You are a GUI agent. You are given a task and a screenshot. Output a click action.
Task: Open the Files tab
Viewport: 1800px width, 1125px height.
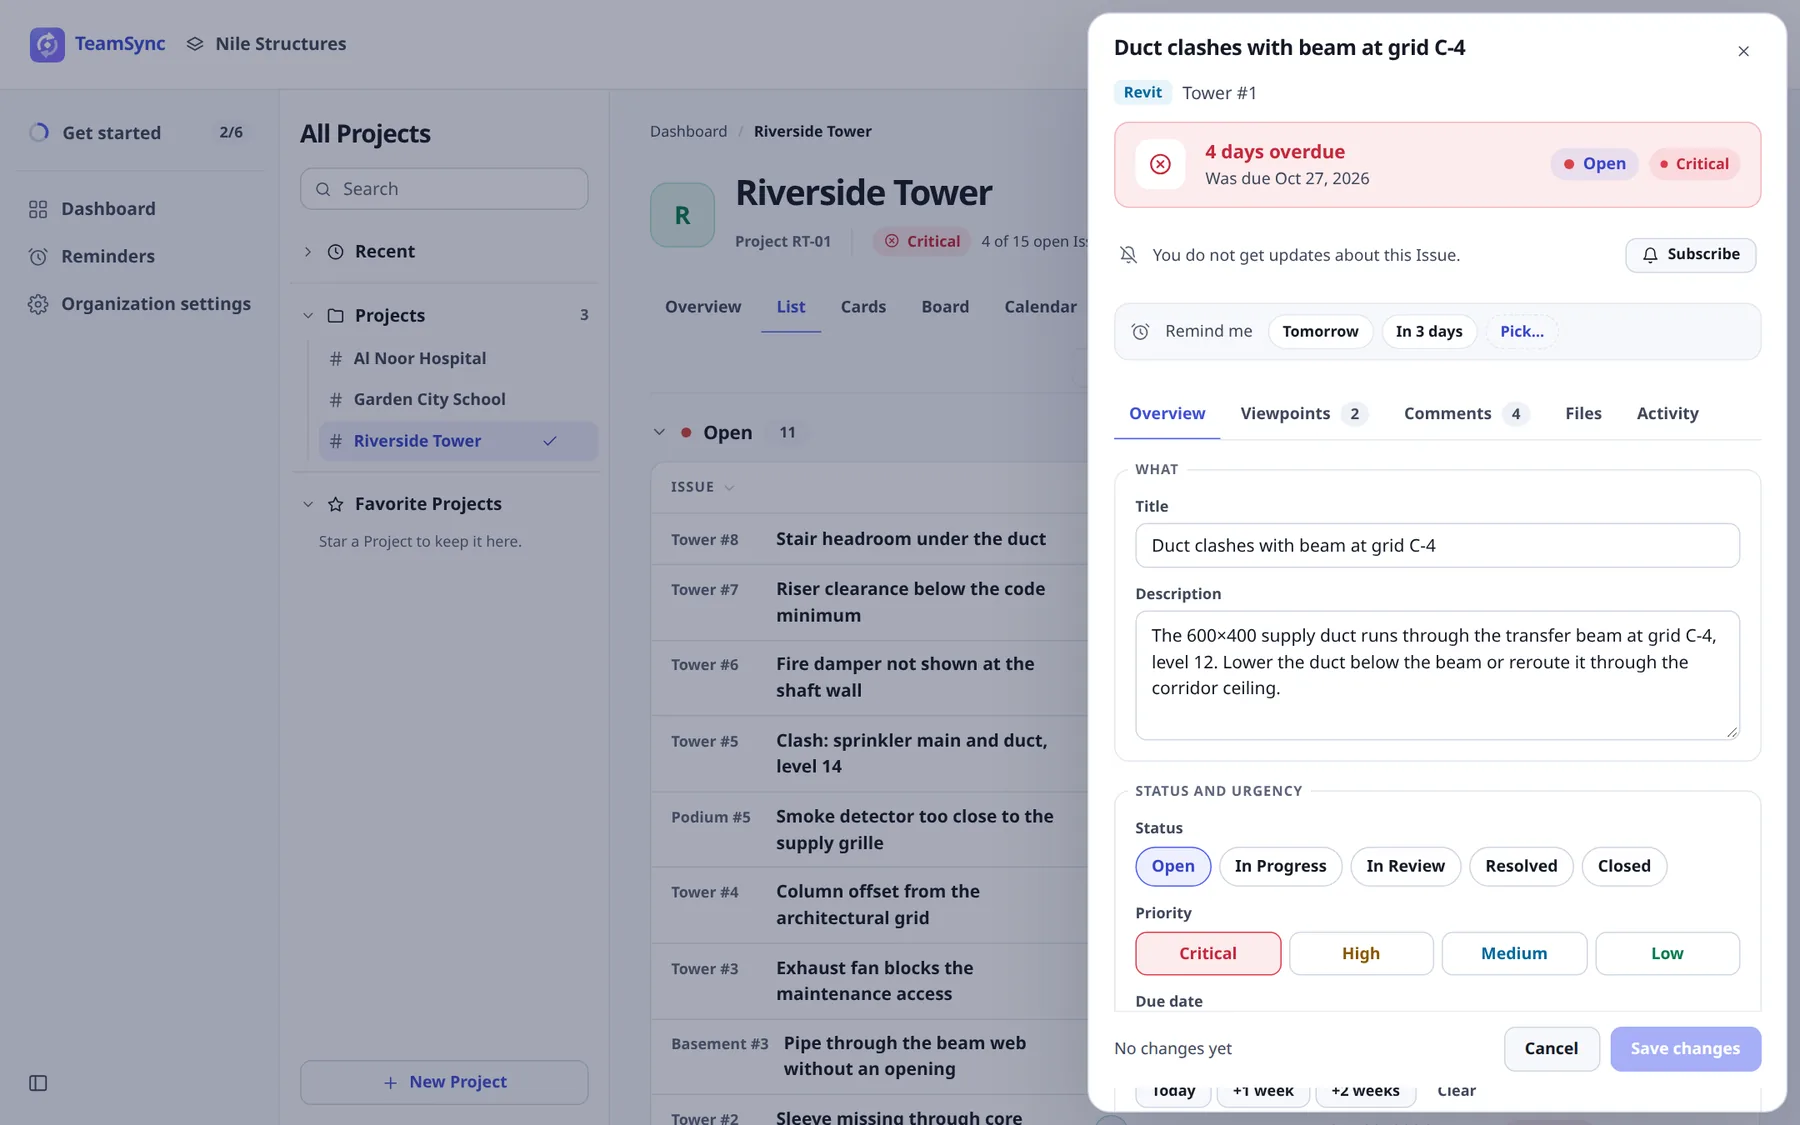point(1583,414)
